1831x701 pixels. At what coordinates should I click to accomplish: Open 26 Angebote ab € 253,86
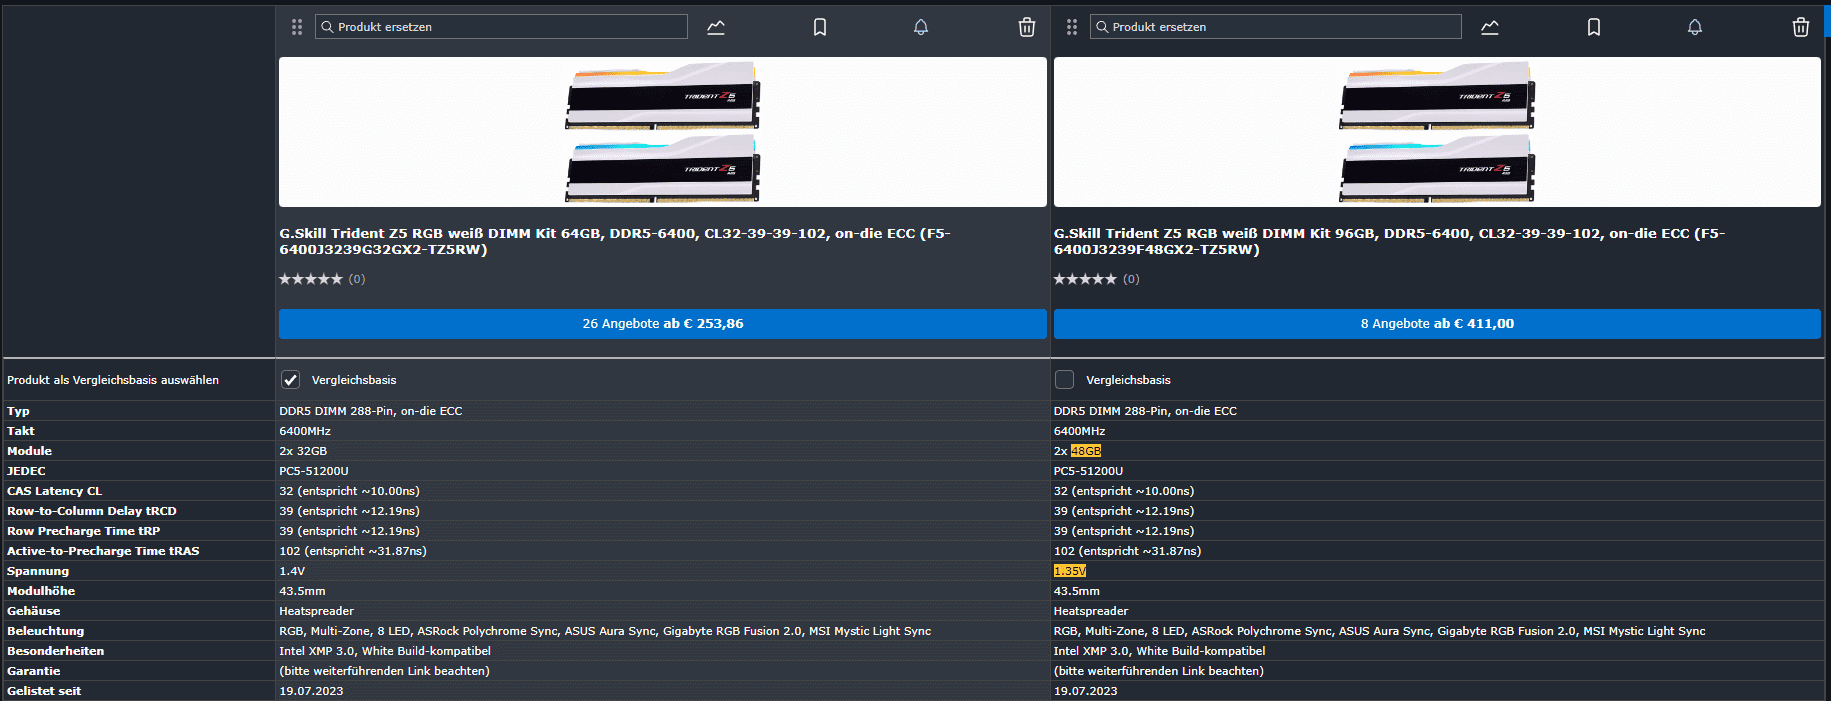[x=663, y=324]
